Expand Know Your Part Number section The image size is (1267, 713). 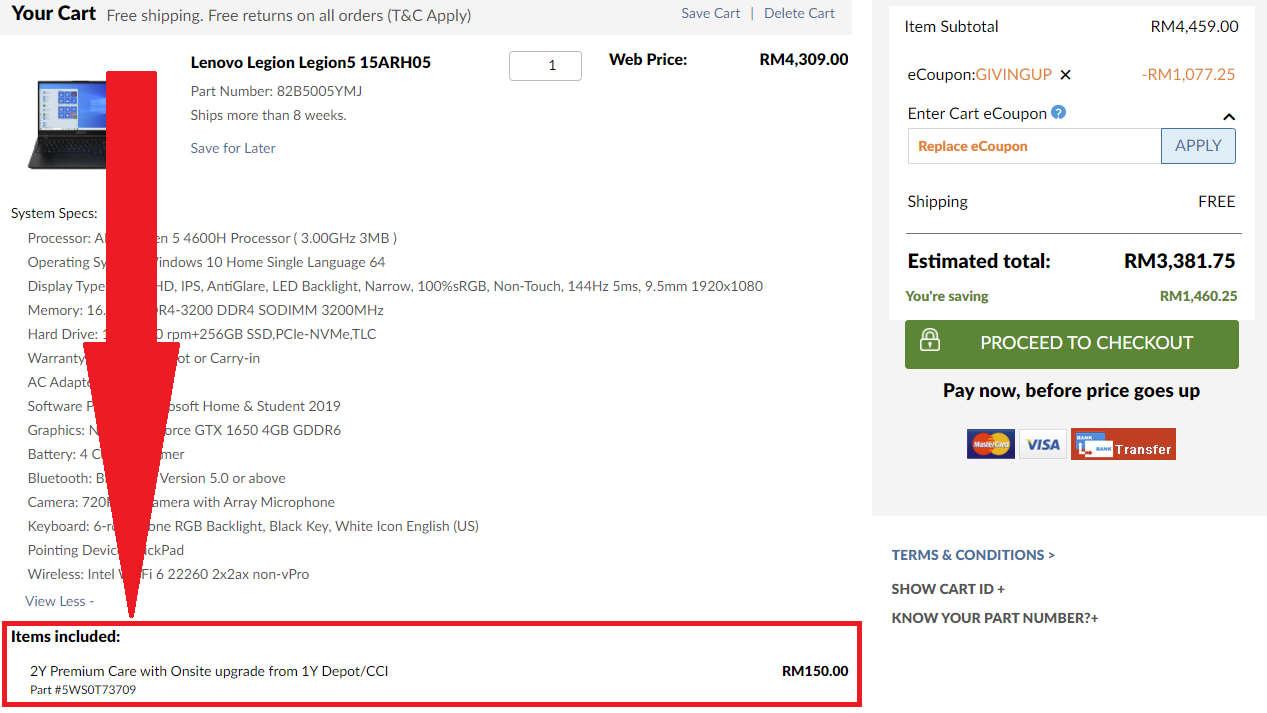(x=994, y=618)
